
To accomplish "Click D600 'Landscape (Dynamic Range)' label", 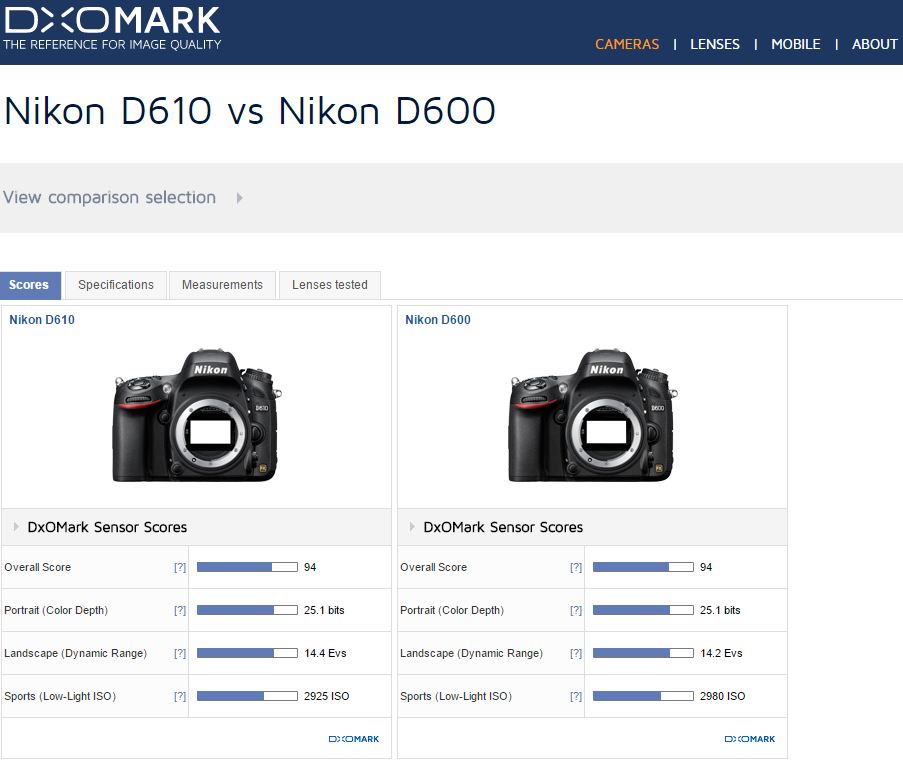I will tap(472, 653).
